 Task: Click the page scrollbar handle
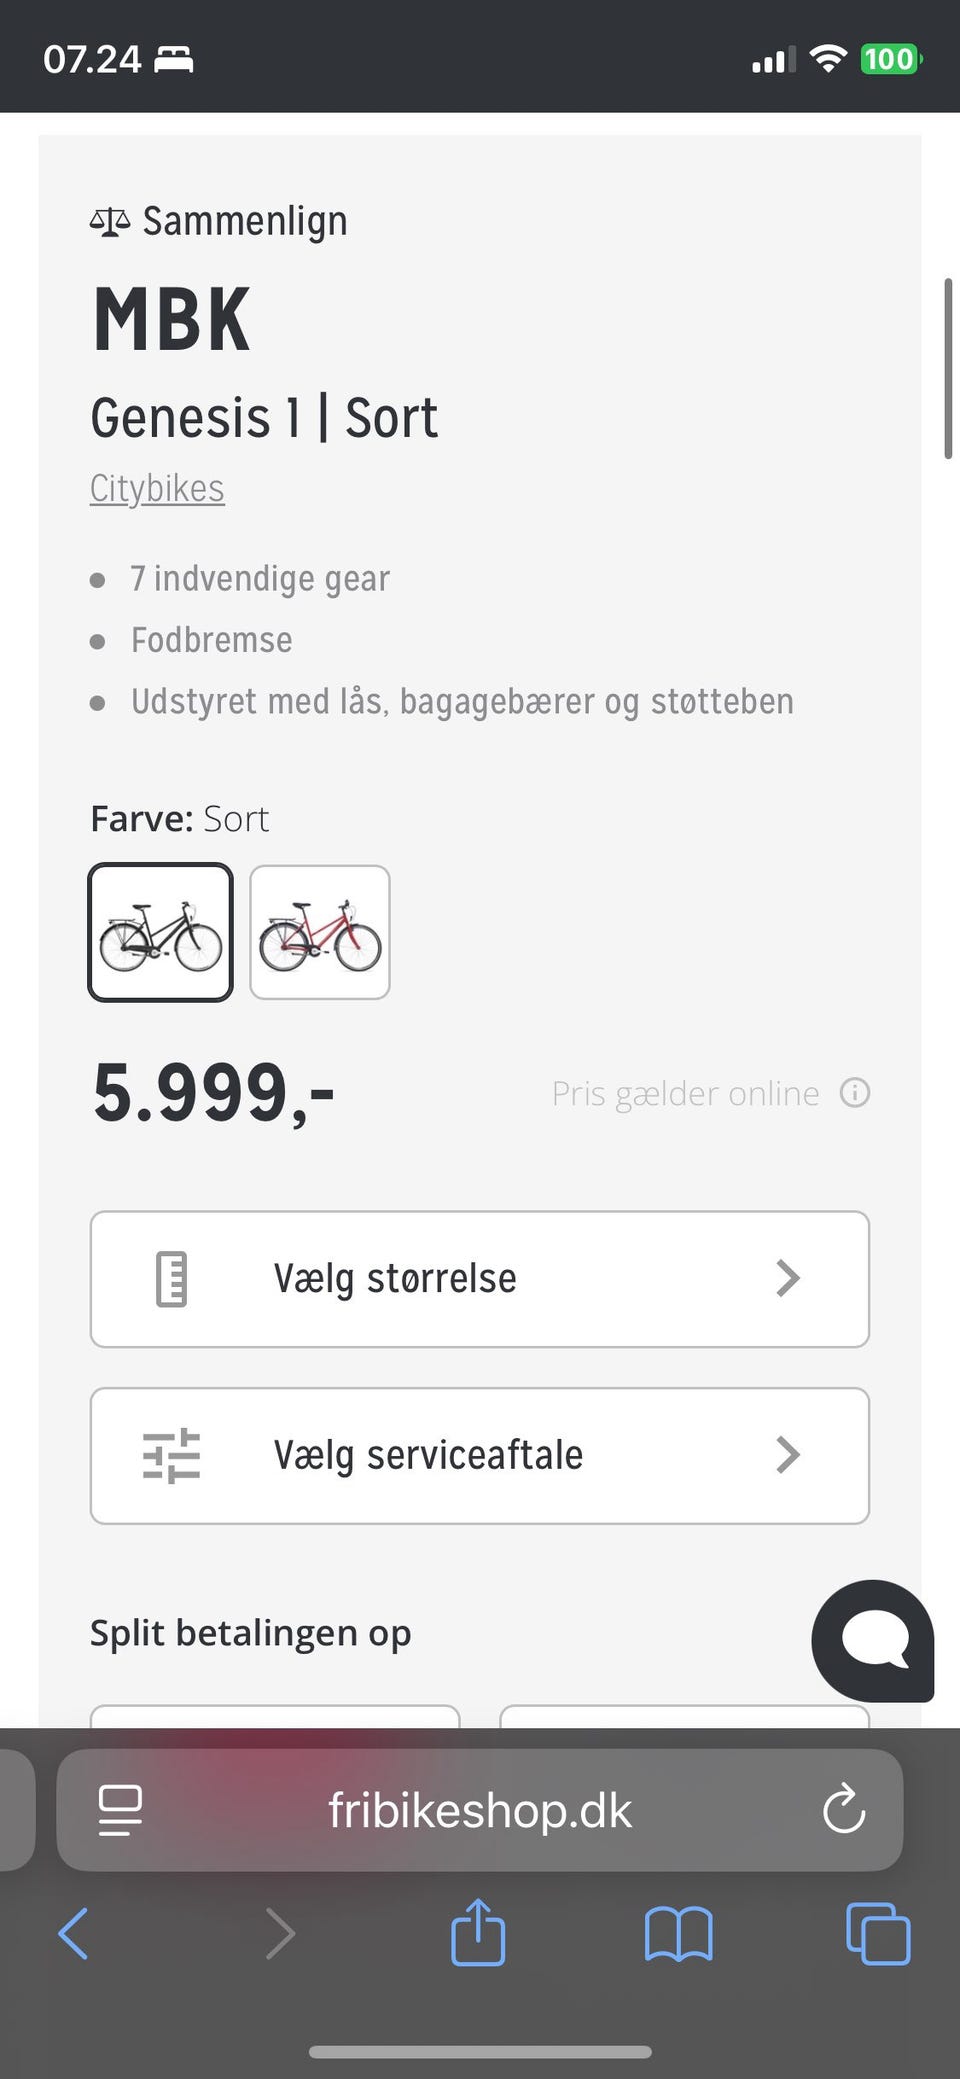pos(948,368)
